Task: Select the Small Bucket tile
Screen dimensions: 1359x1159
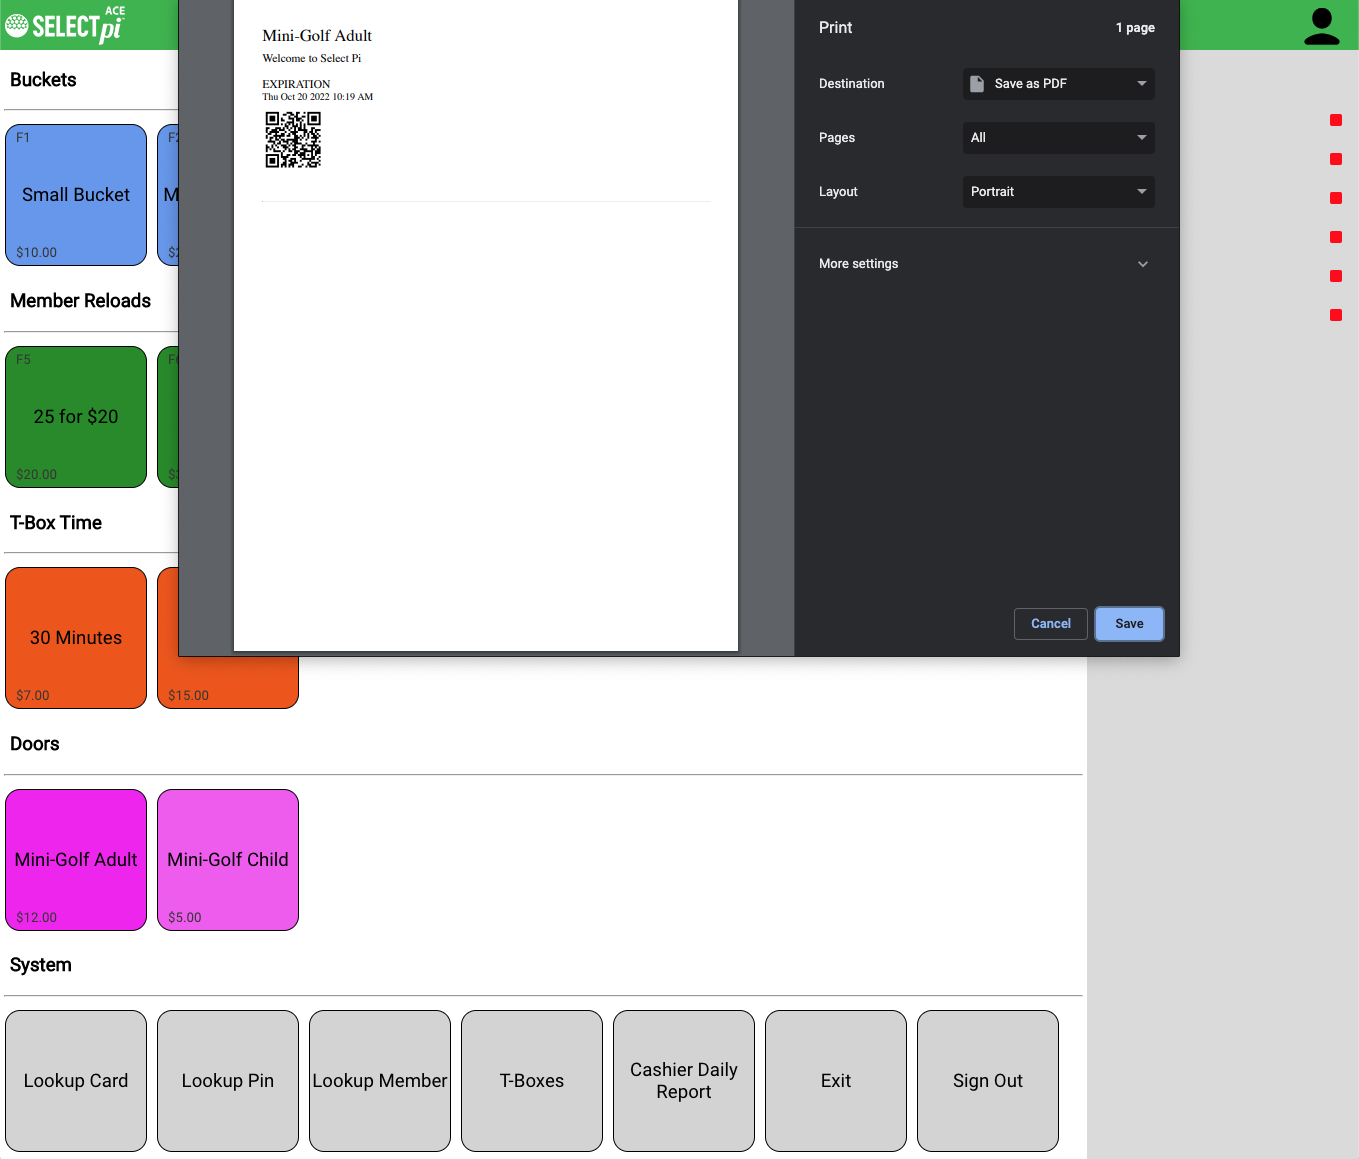Action: pos(76,195)
